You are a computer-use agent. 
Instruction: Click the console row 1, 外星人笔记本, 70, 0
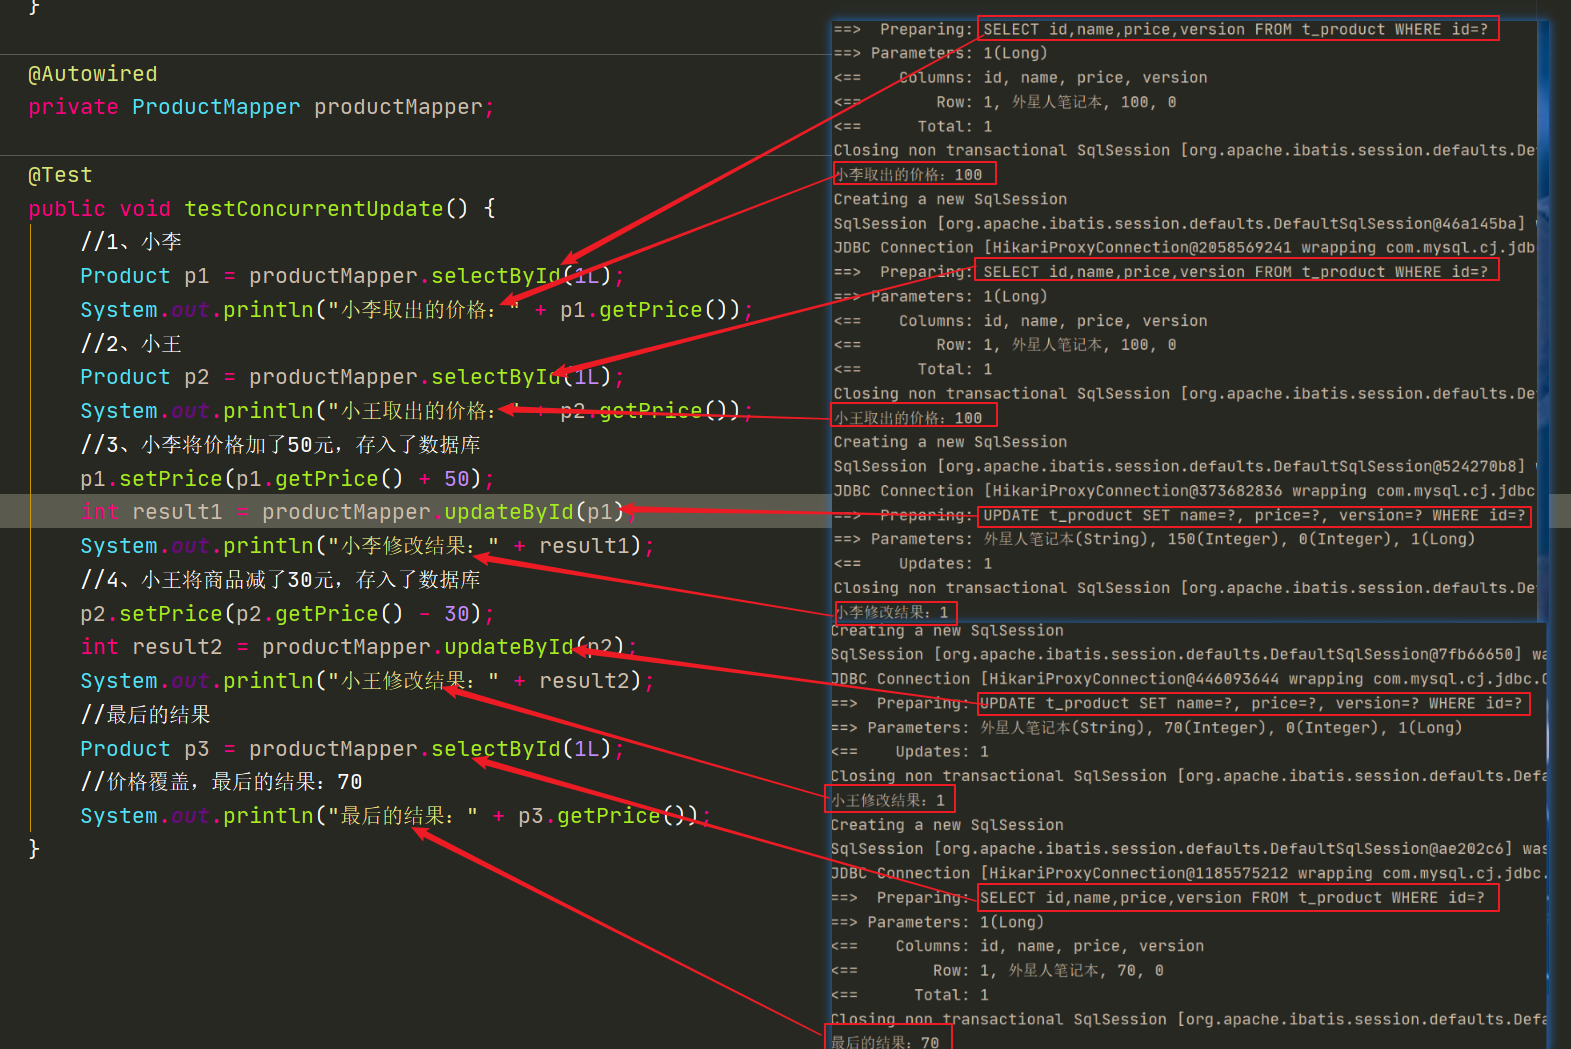pyautogui.click(x=997, y=970)
